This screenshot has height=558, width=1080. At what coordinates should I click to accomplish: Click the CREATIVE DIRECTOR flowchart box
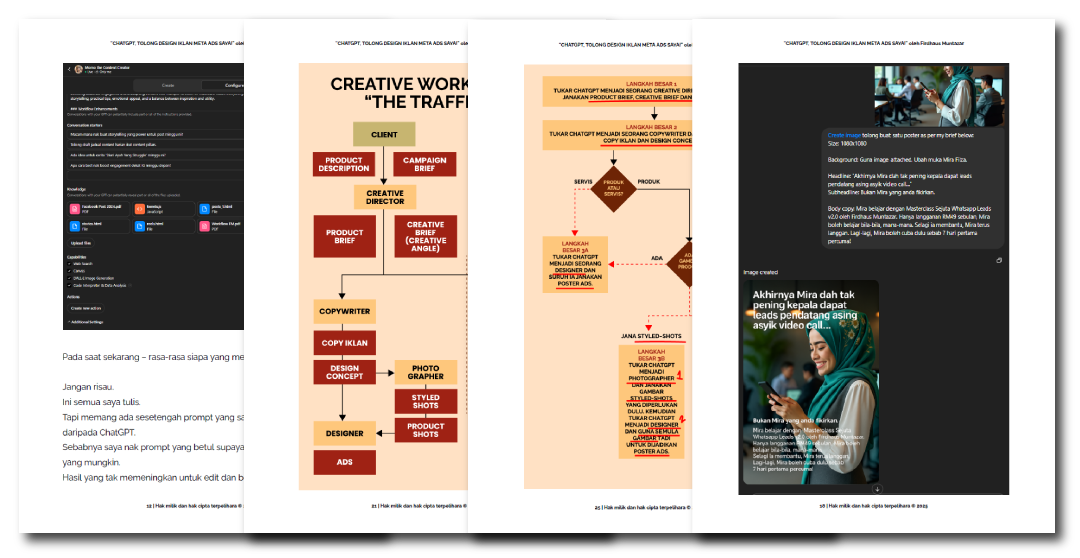click(385, 197)
